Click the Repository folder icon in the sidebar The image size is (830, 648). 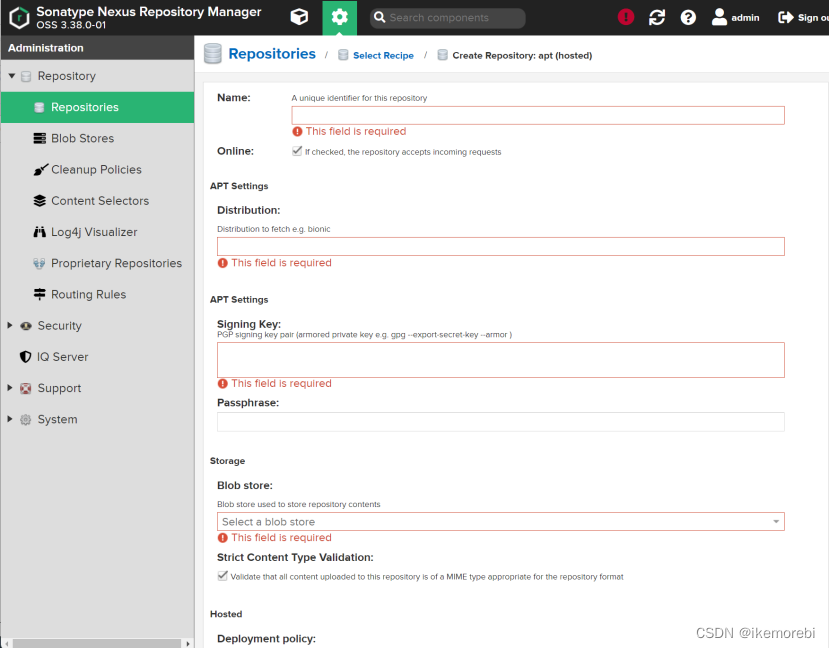click(26, 76)
